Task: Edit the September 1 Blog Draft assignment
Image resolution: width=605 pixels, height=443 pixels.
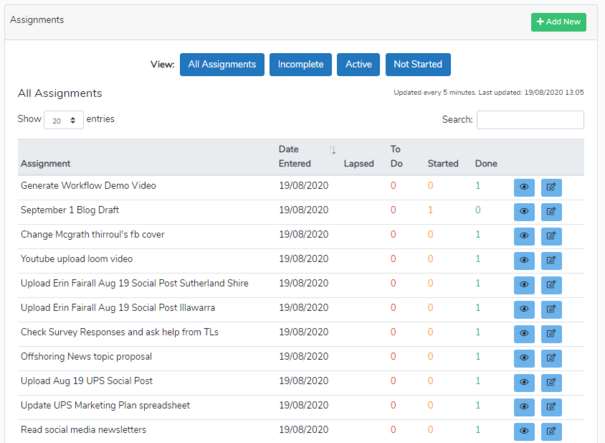Action: [551, 211]
